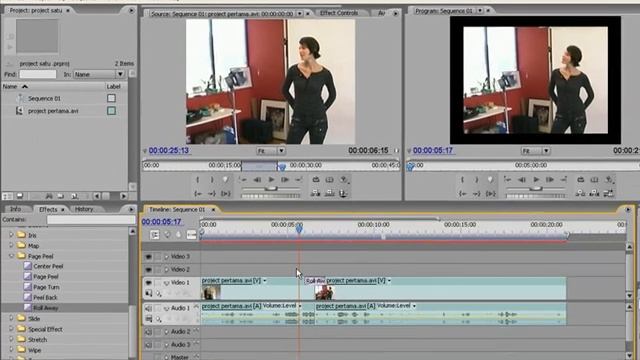The image size is (640, 360).
Task: Go to Out point in Source monitor
Action: pyautogui.click(x=212, y=193)
